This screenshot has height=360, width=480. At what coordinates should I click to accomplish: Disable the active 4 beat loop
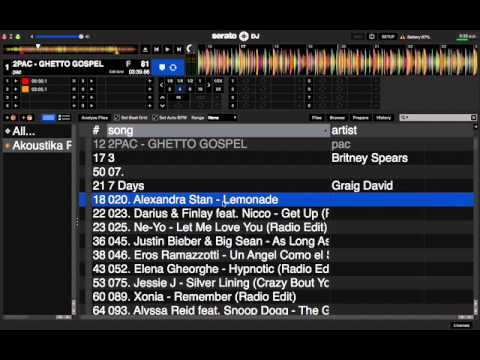180,89
